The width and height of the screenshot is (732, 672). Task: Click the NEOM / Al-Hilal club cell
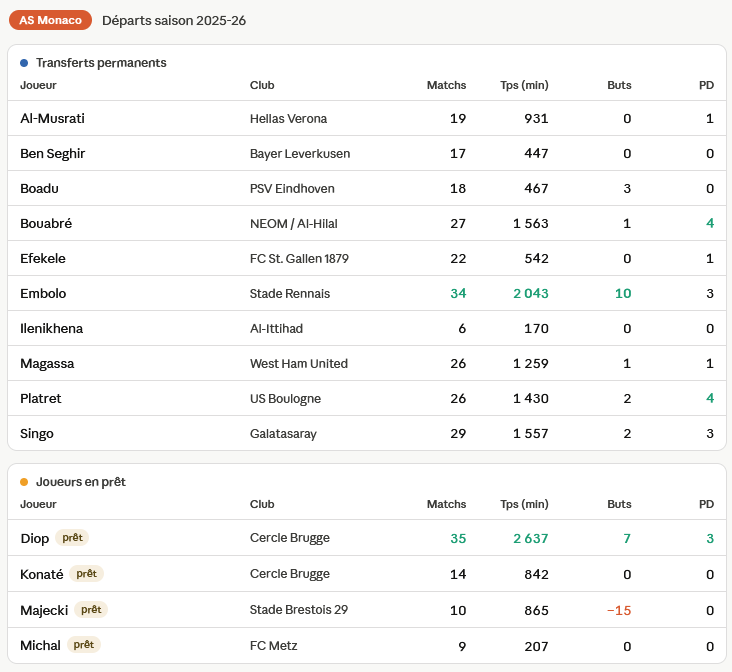(294, 224)
